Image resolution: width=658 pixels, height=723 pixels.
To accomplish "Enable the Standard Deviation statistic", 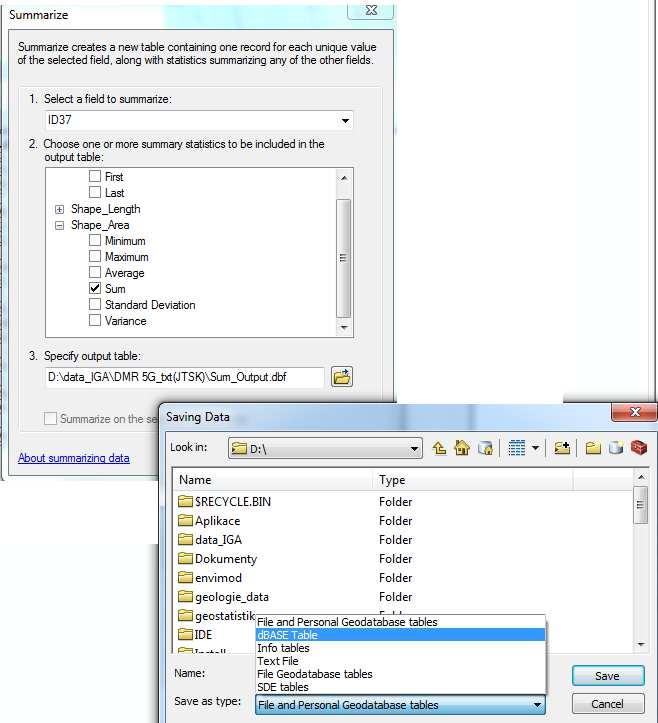I will [95, 304].
